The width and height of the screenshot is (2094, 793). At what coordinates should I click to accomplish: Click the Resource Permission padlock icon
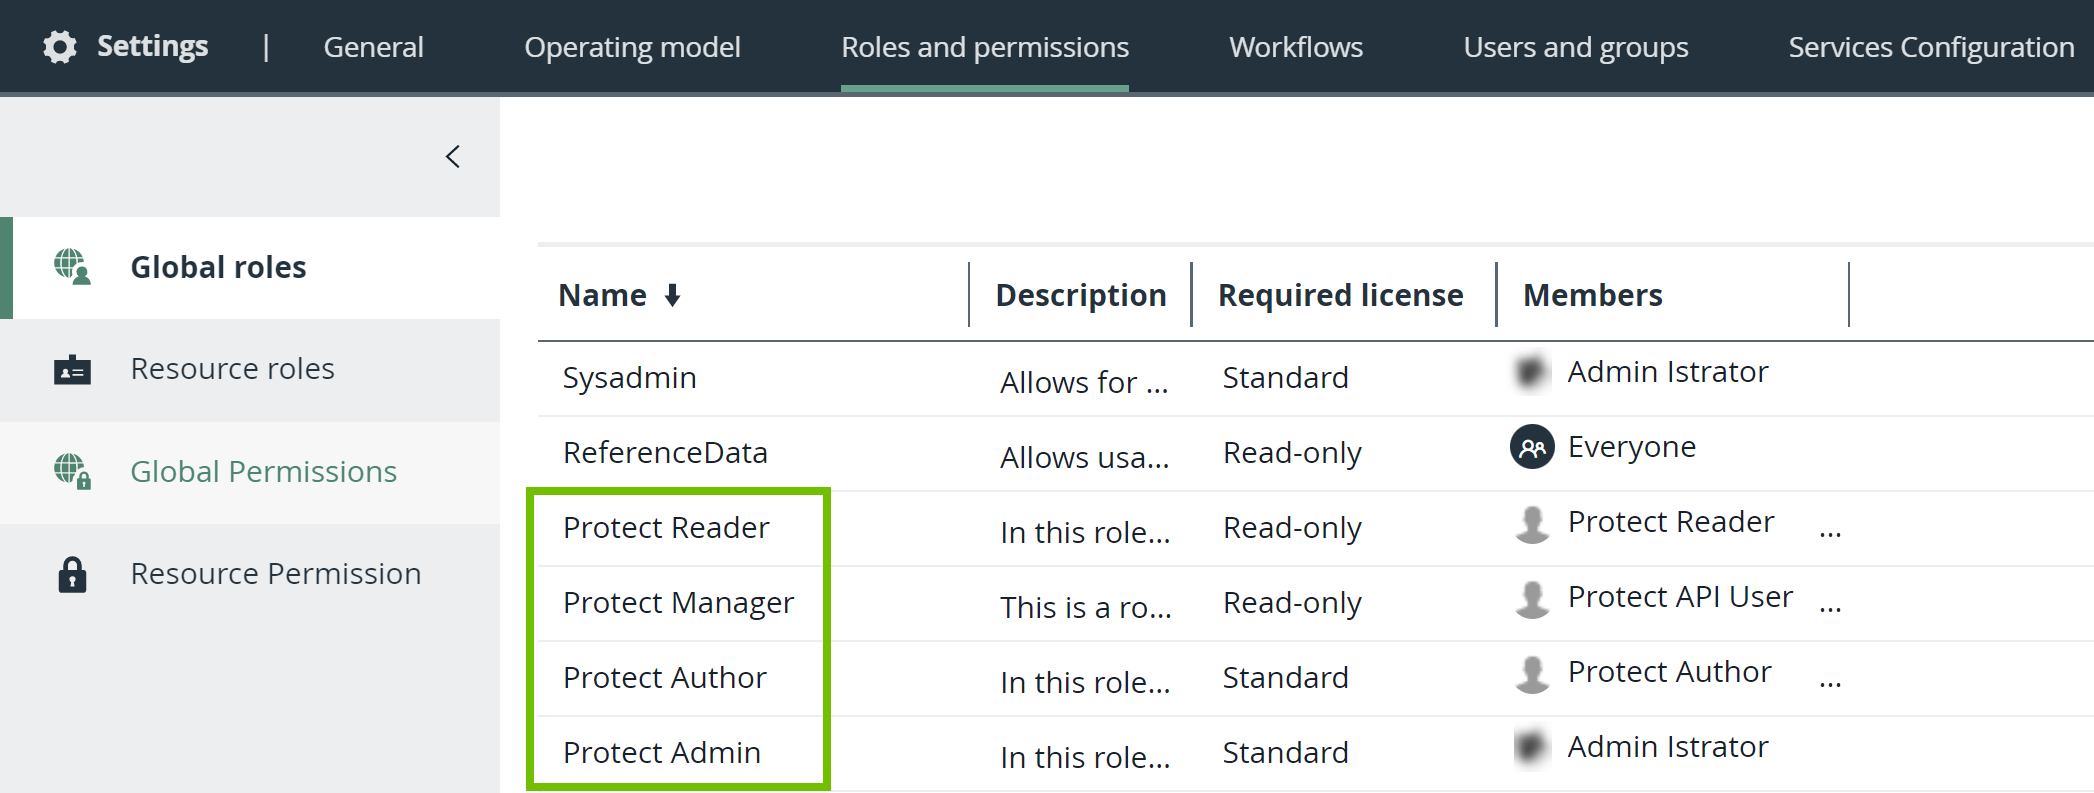pos(72,575)
